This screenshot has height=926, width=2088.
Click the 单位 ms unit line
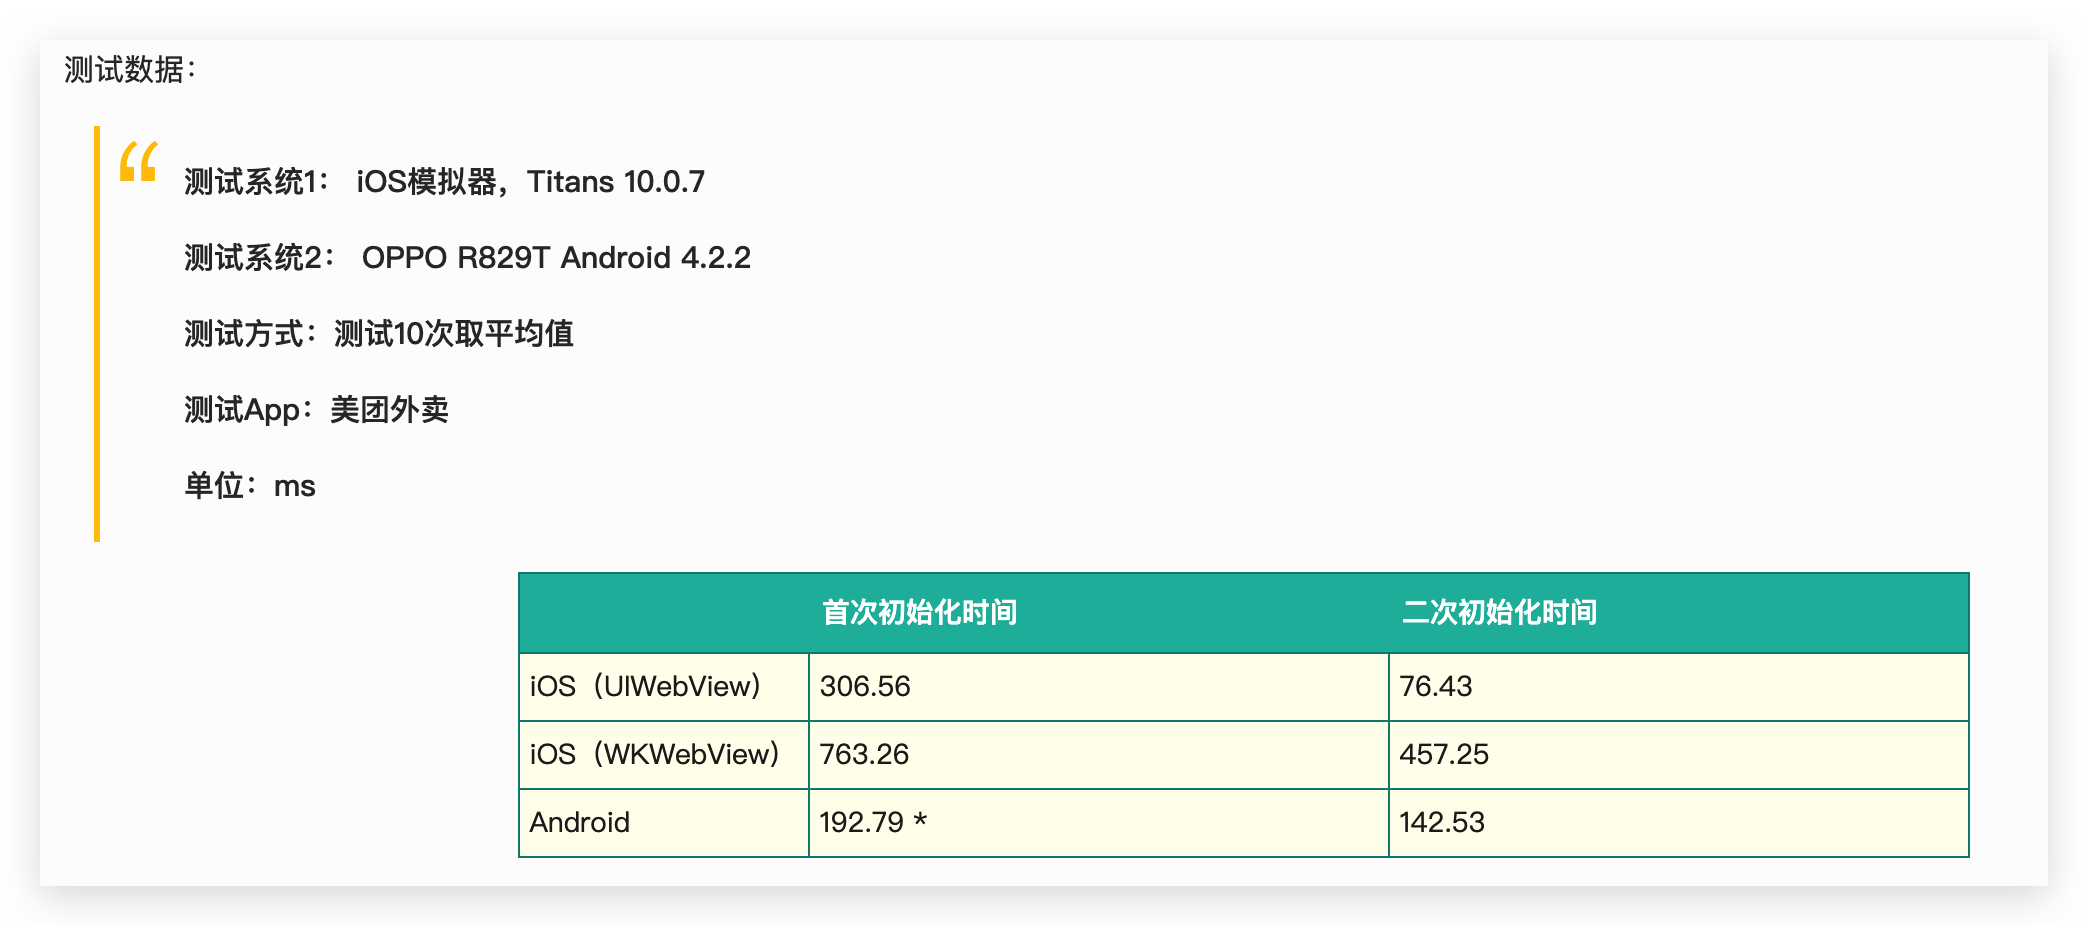coord(250,486)
